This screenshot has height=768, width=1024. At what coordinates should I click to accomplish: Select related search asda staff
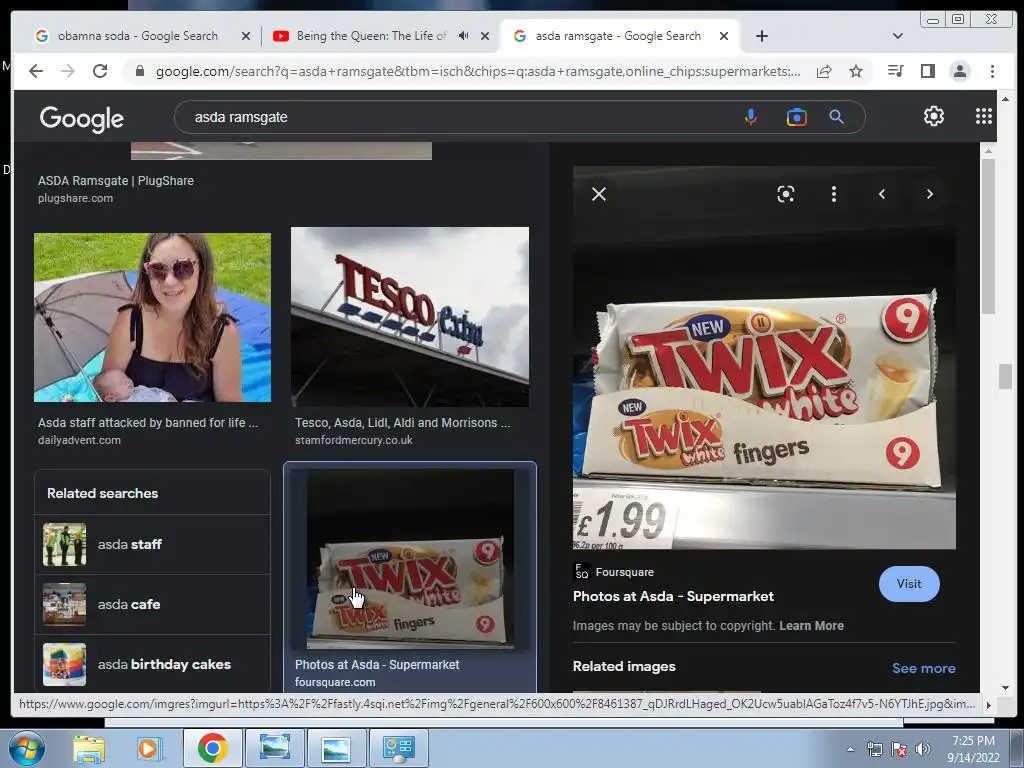[152, 545]
